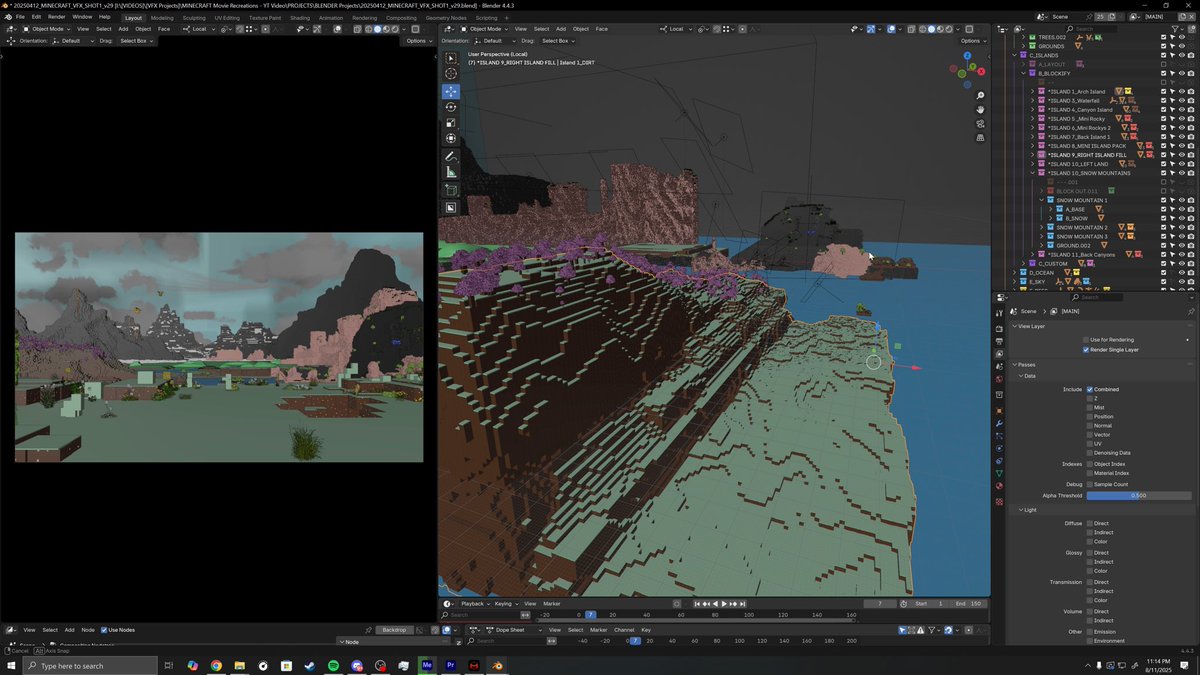The height and width of the screenshot is (675, 1200).
Task: Open the Material properties tab
Action: 999,487
